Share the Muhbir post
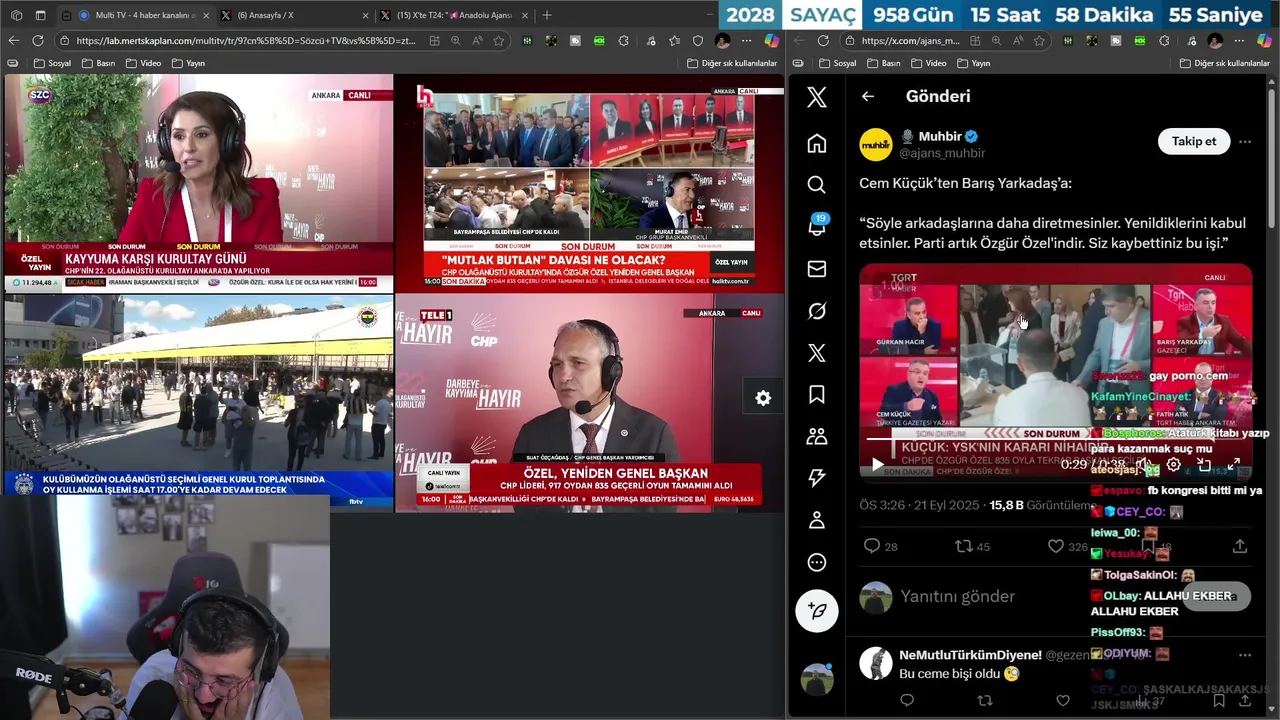The height and width of the screenshot is (720, 1280). coord(1240,546)
